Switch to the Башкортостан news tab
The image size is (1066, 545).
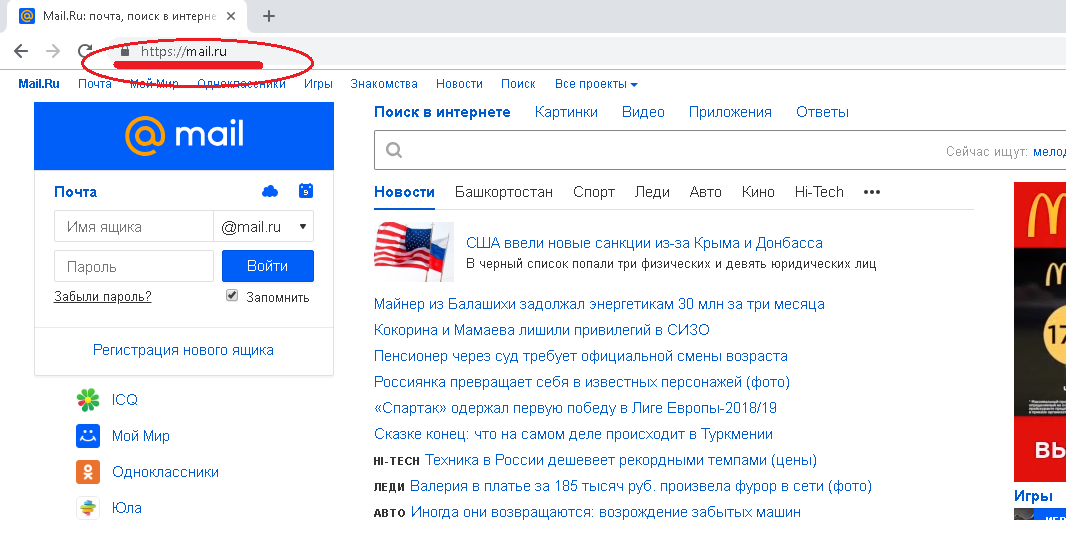504,192
